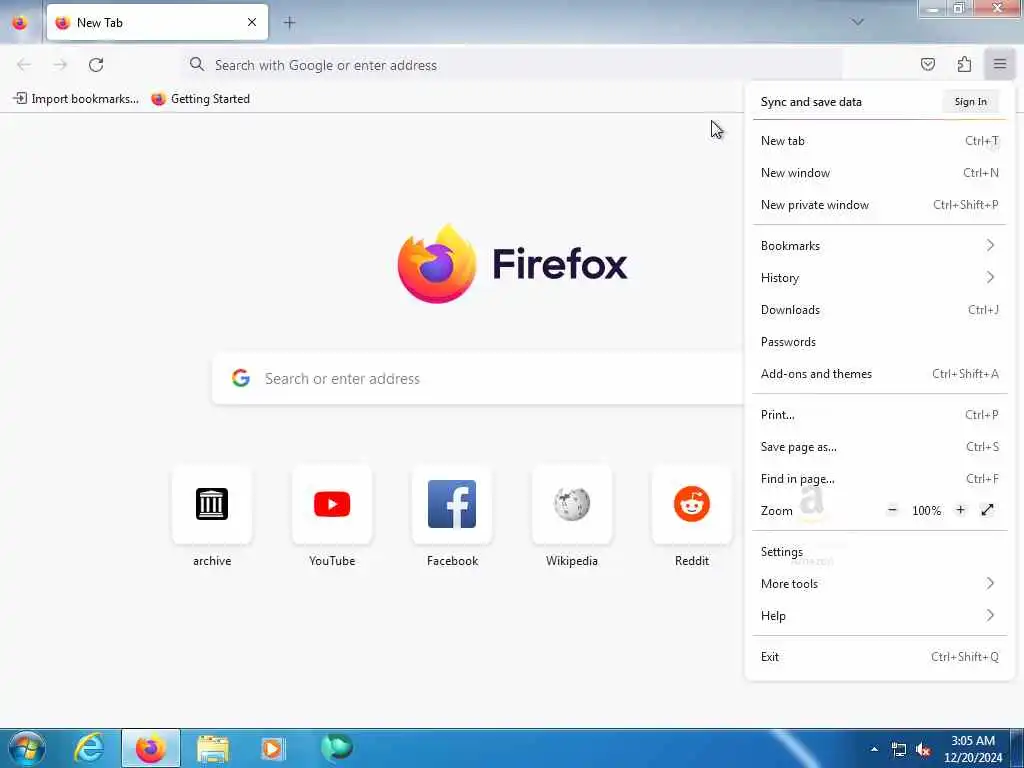Choose New tab from the menu

coord(879,140)
